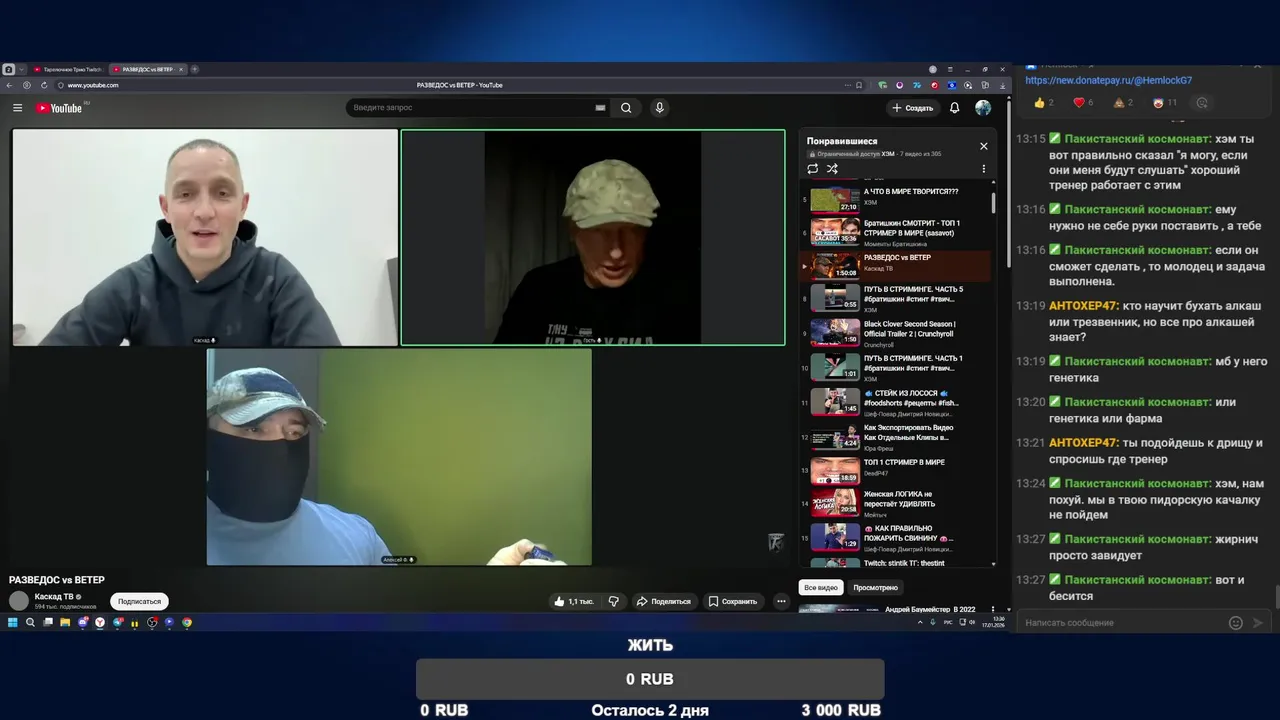Click the Поделиться share button
Image resolution: width=1280 pixels, height=720 pixels.
664,601
